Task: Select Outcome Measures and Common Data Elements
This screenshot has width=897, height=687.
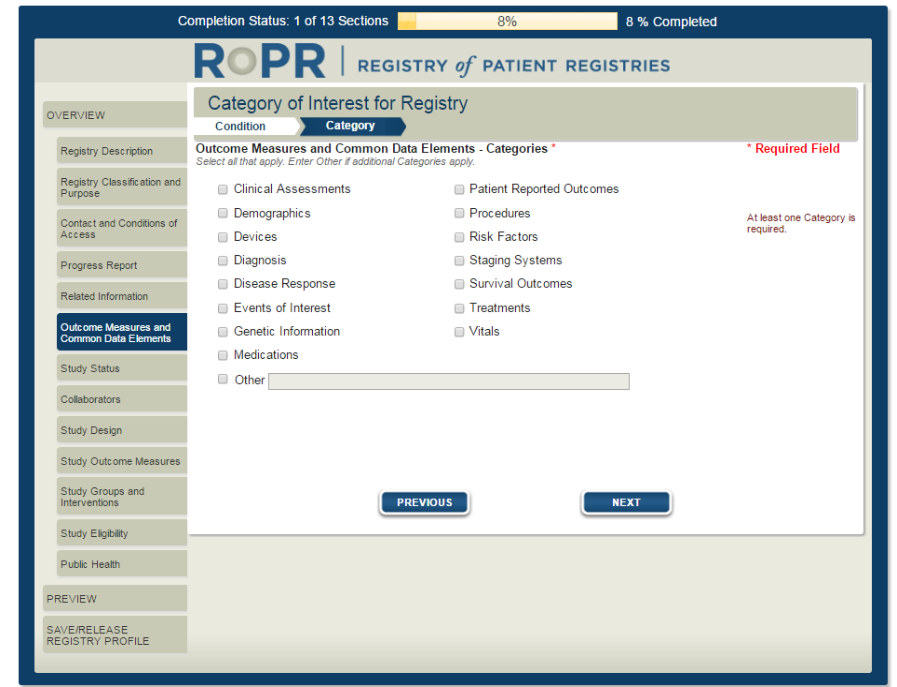Action: [122, 332]
